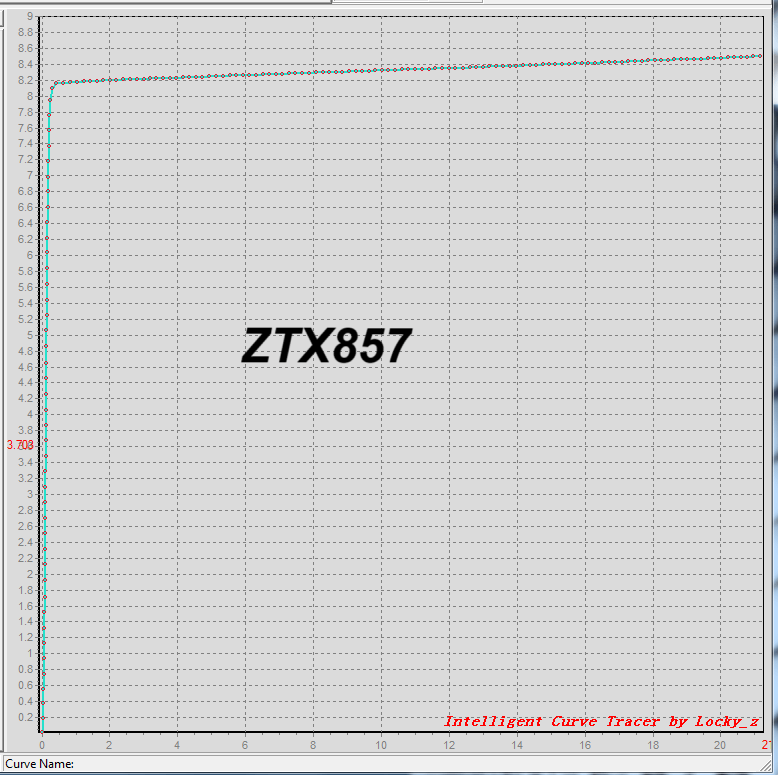Click the 4.6 label on the vertical axis
This screenshot has width=778, height=775.
point(25,367)
